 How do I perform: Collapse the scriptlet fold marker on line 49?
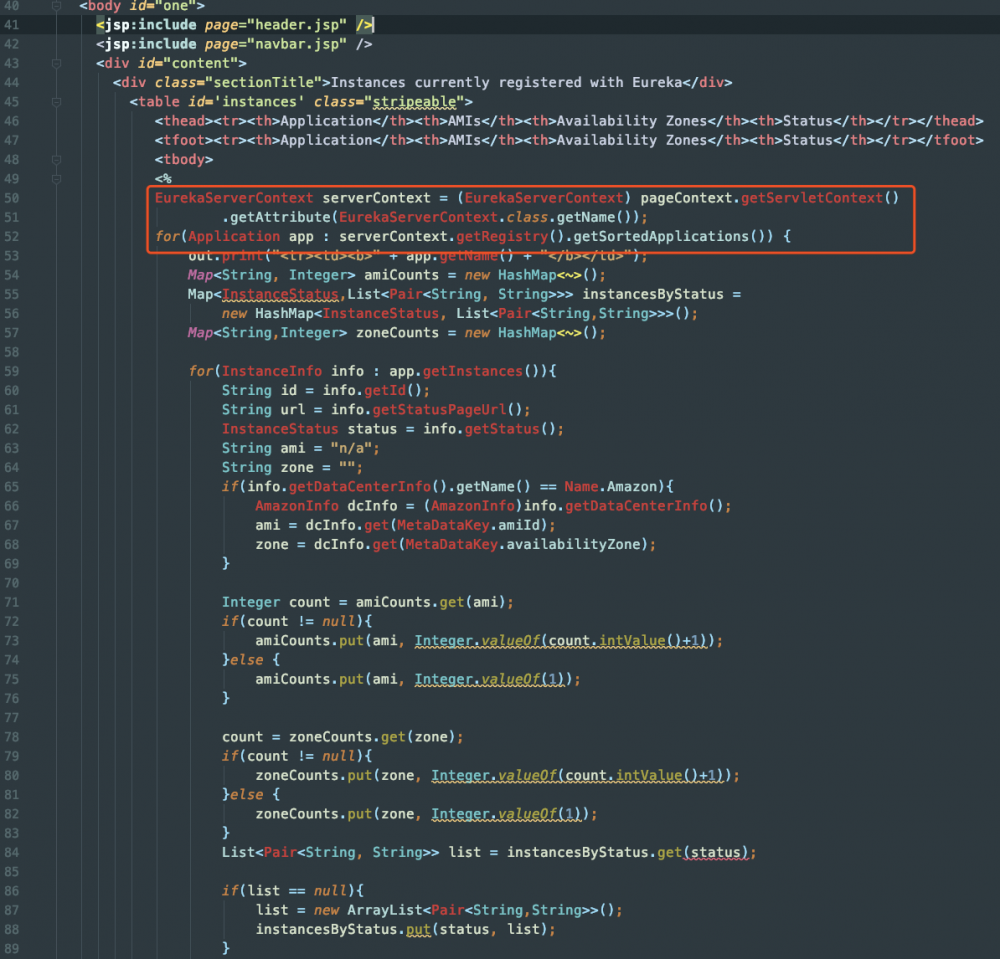point(56,179)
